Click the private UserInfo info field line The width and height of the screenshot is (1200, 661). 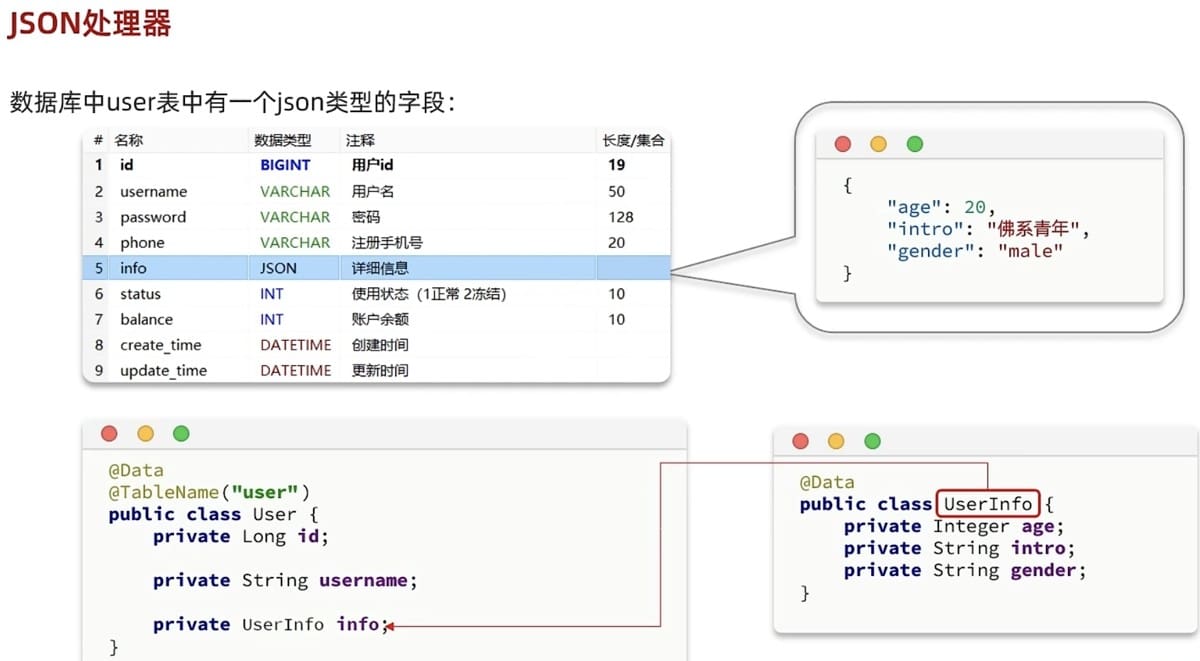(x=266, y=624)
